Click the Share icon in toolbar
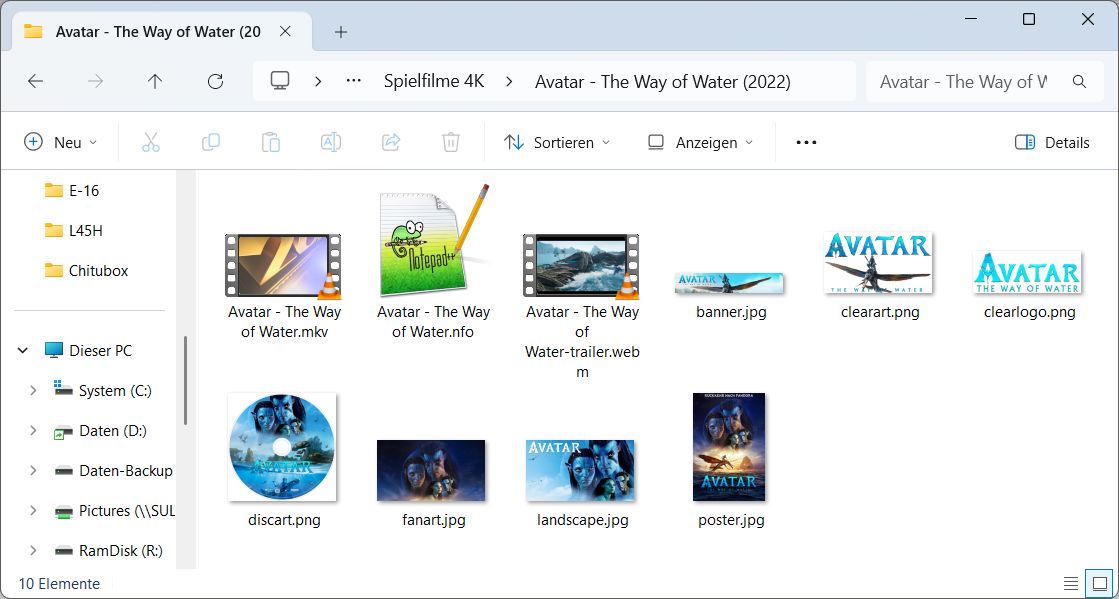 click(x=390, y=142)
